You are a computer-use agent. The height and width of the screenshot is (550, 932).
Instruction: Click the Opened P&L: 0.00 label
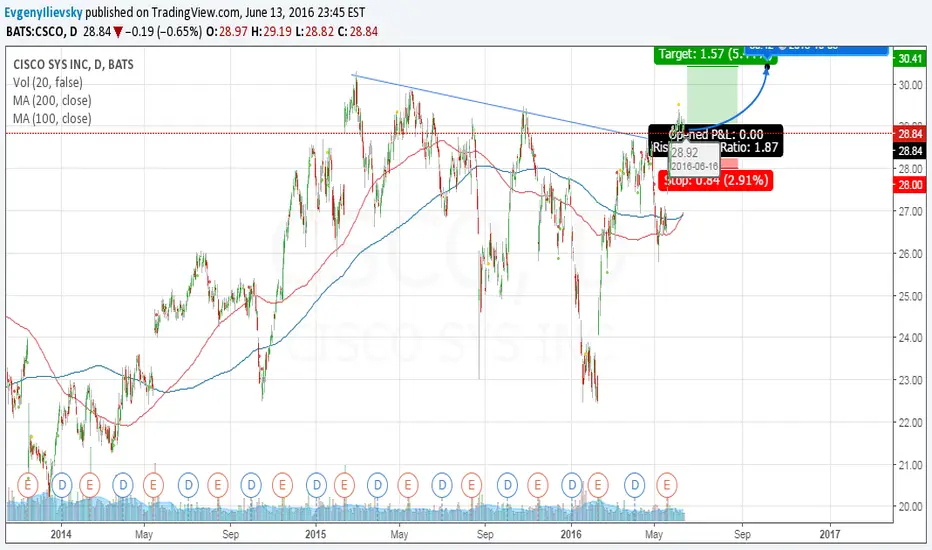pos(716,135)
